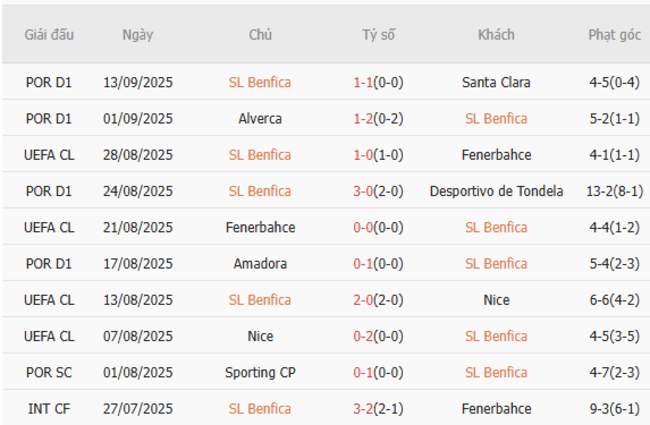
Task: Click Alverca home team name
Action: (260, 119)
